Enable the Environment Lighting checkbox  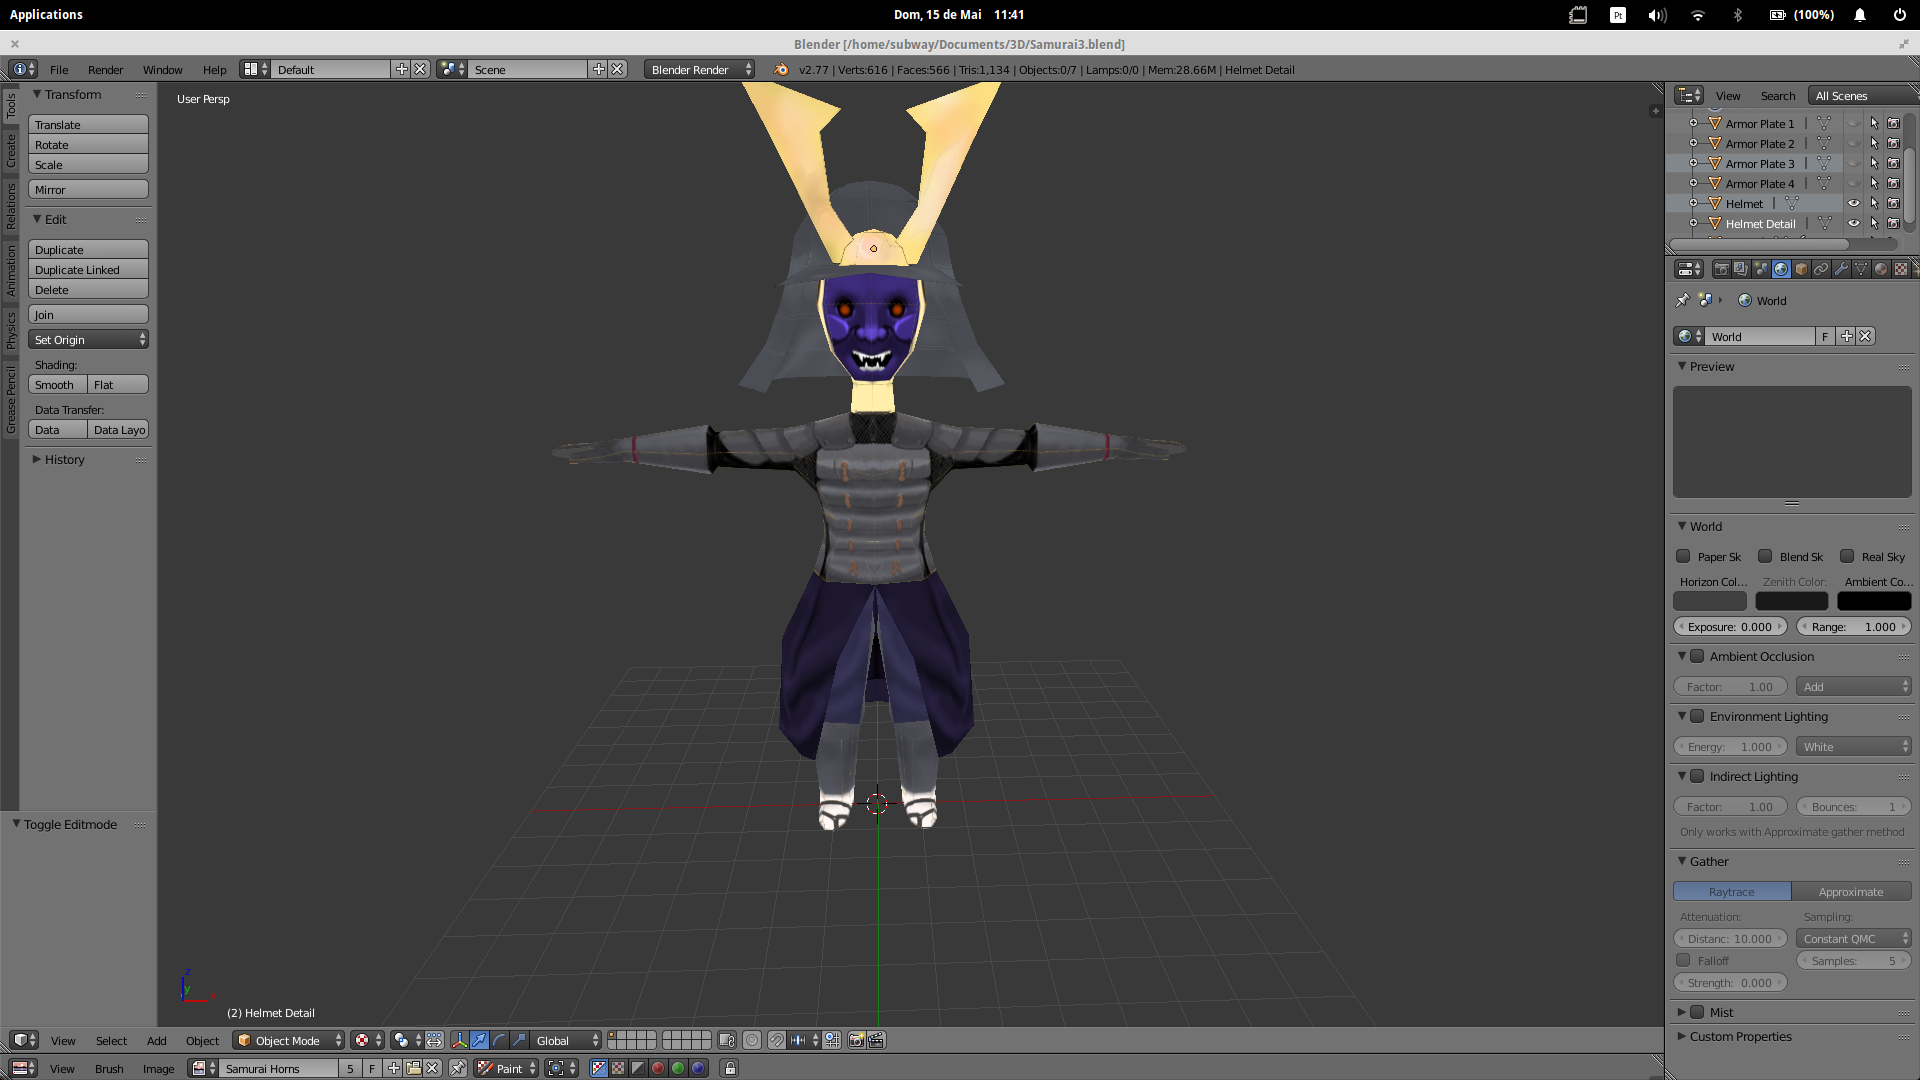pyautogui.click(x=1697, y=716)
